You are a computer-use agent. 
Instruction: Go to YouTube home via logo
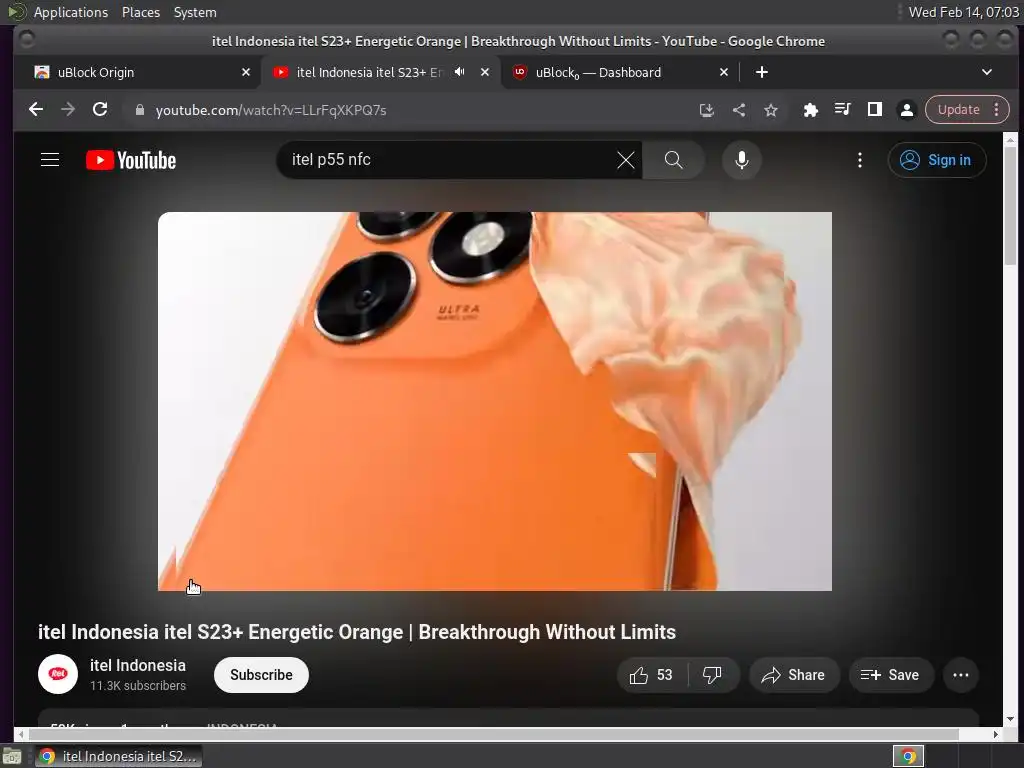(x=131, y=160)
